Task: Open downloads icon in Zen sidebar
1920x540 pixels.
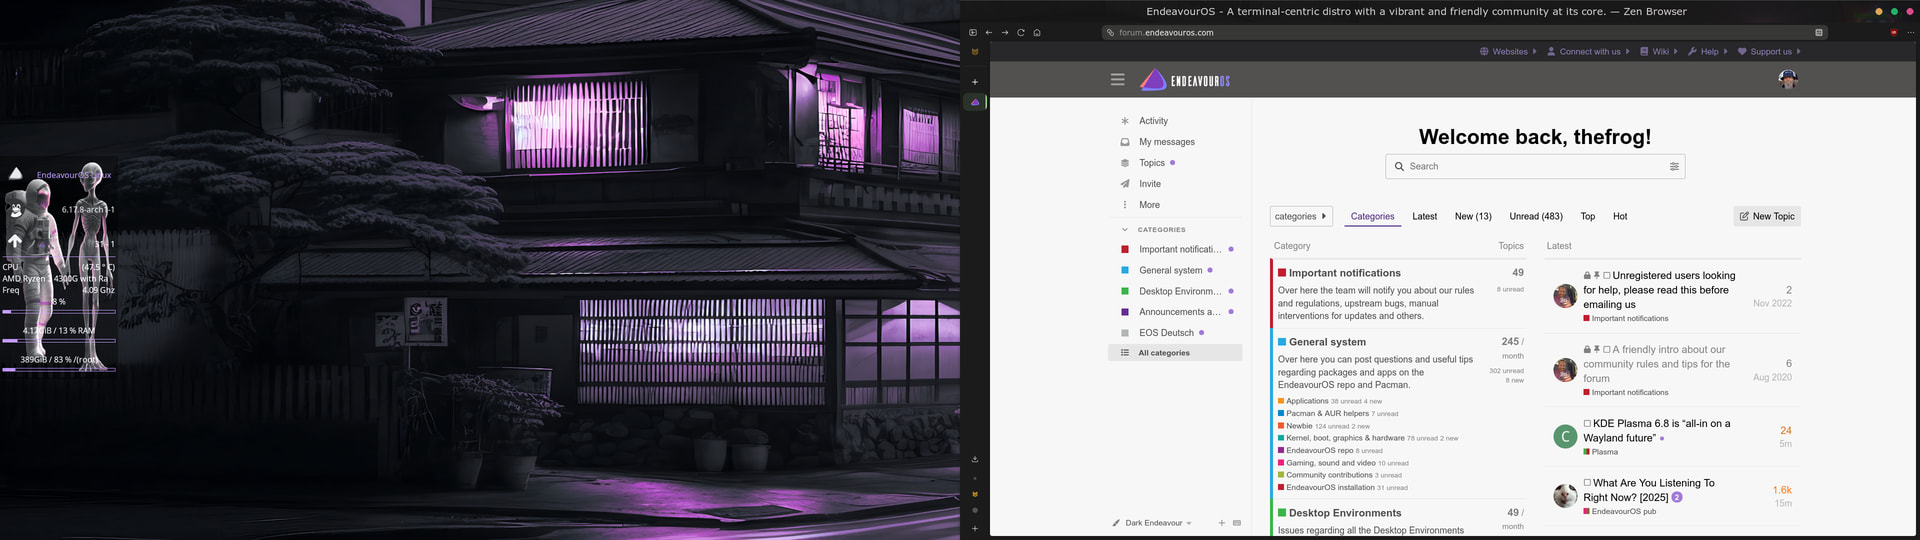Action: (975, 459)
